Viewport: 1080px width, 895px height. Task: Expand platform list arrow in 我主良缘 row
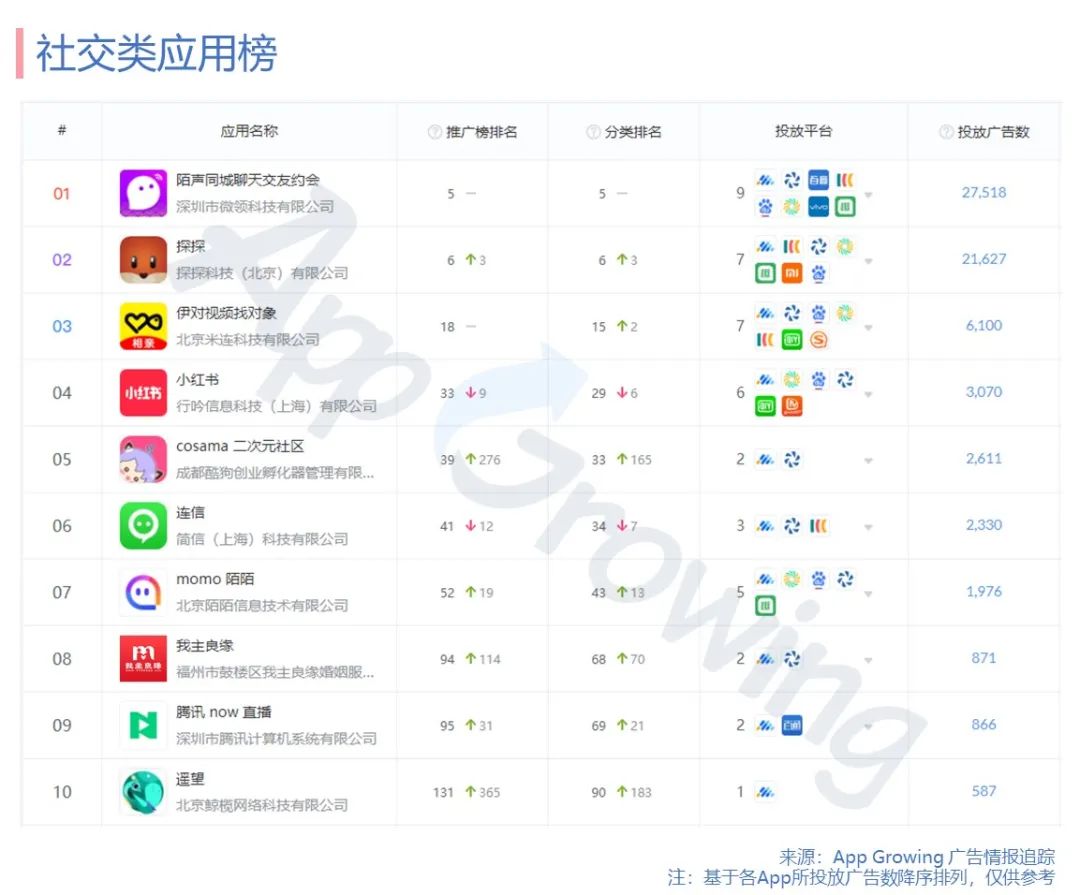coord(869,660)
